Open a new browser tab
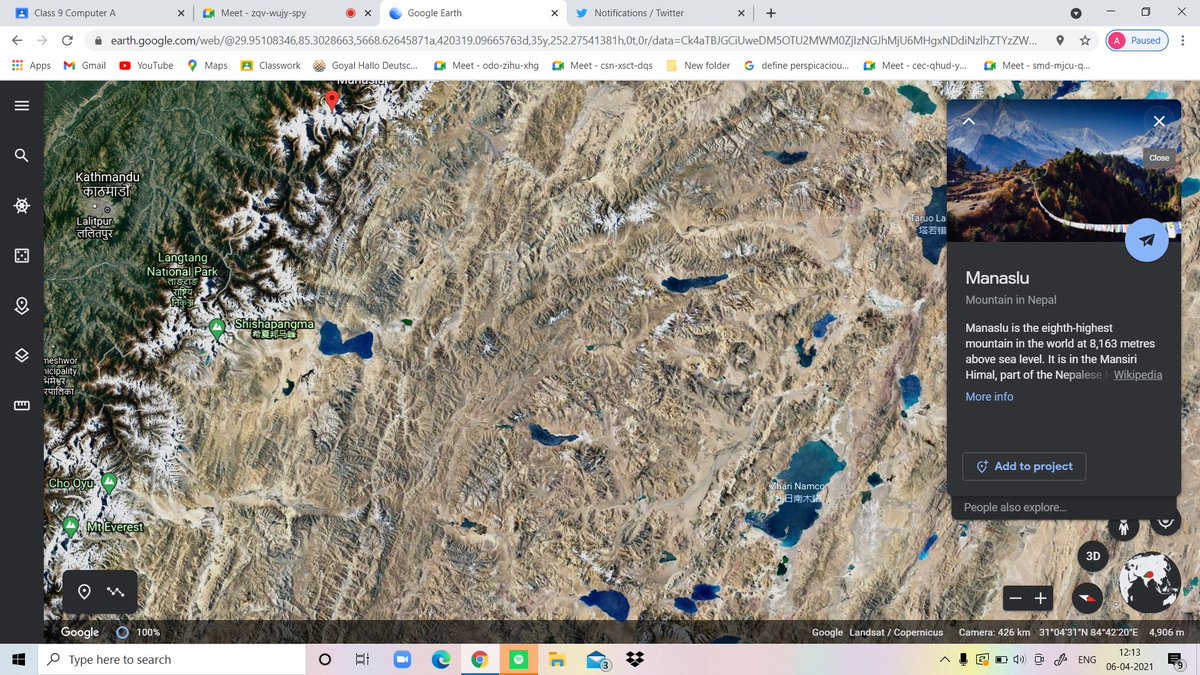 click(x=770, y=13)
